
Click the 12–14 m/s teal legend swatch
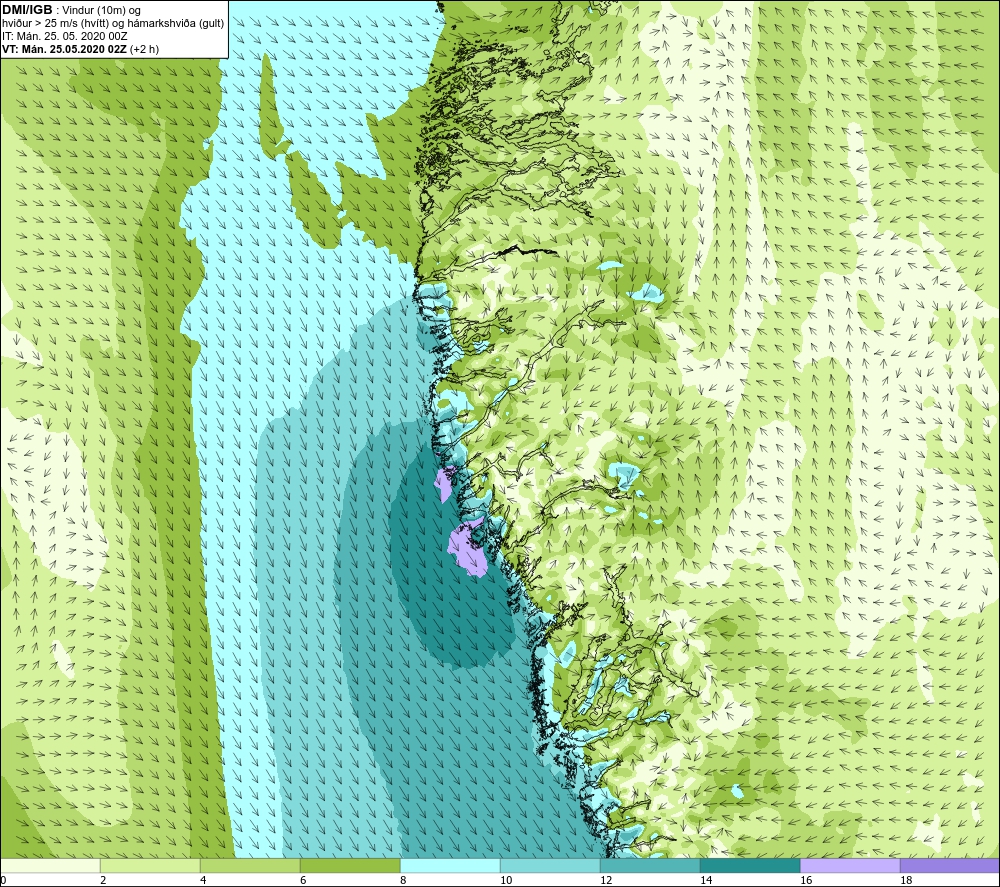(x=650, y=865)
